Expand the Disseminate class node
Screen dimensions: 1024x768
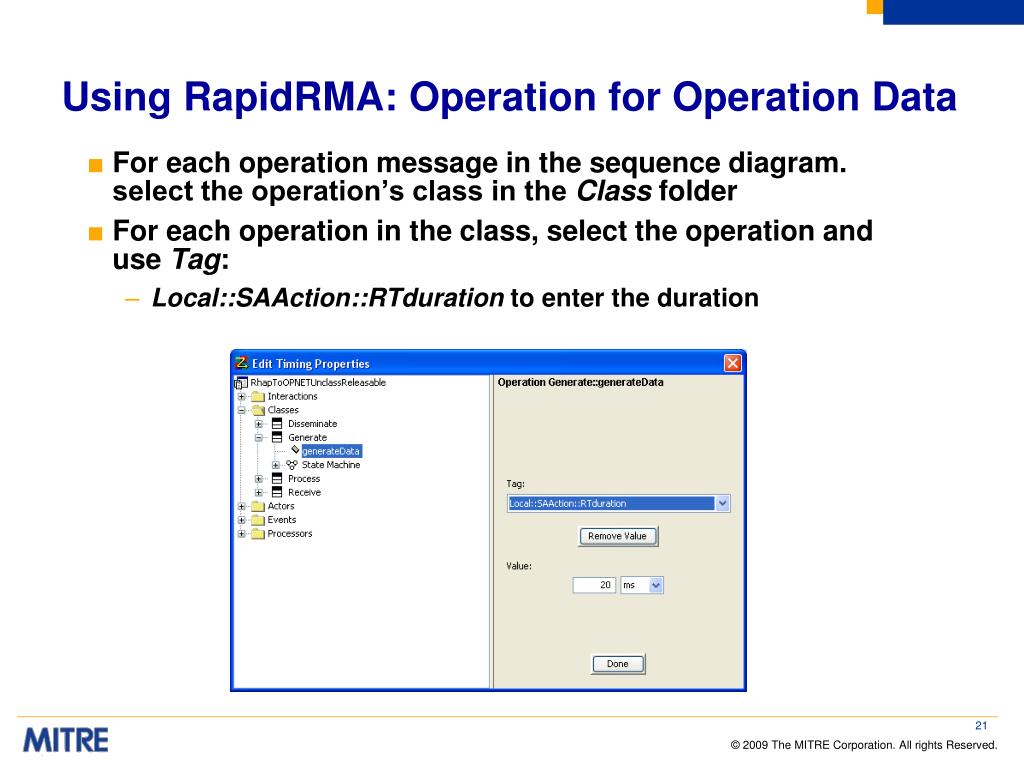coord(259,424)
